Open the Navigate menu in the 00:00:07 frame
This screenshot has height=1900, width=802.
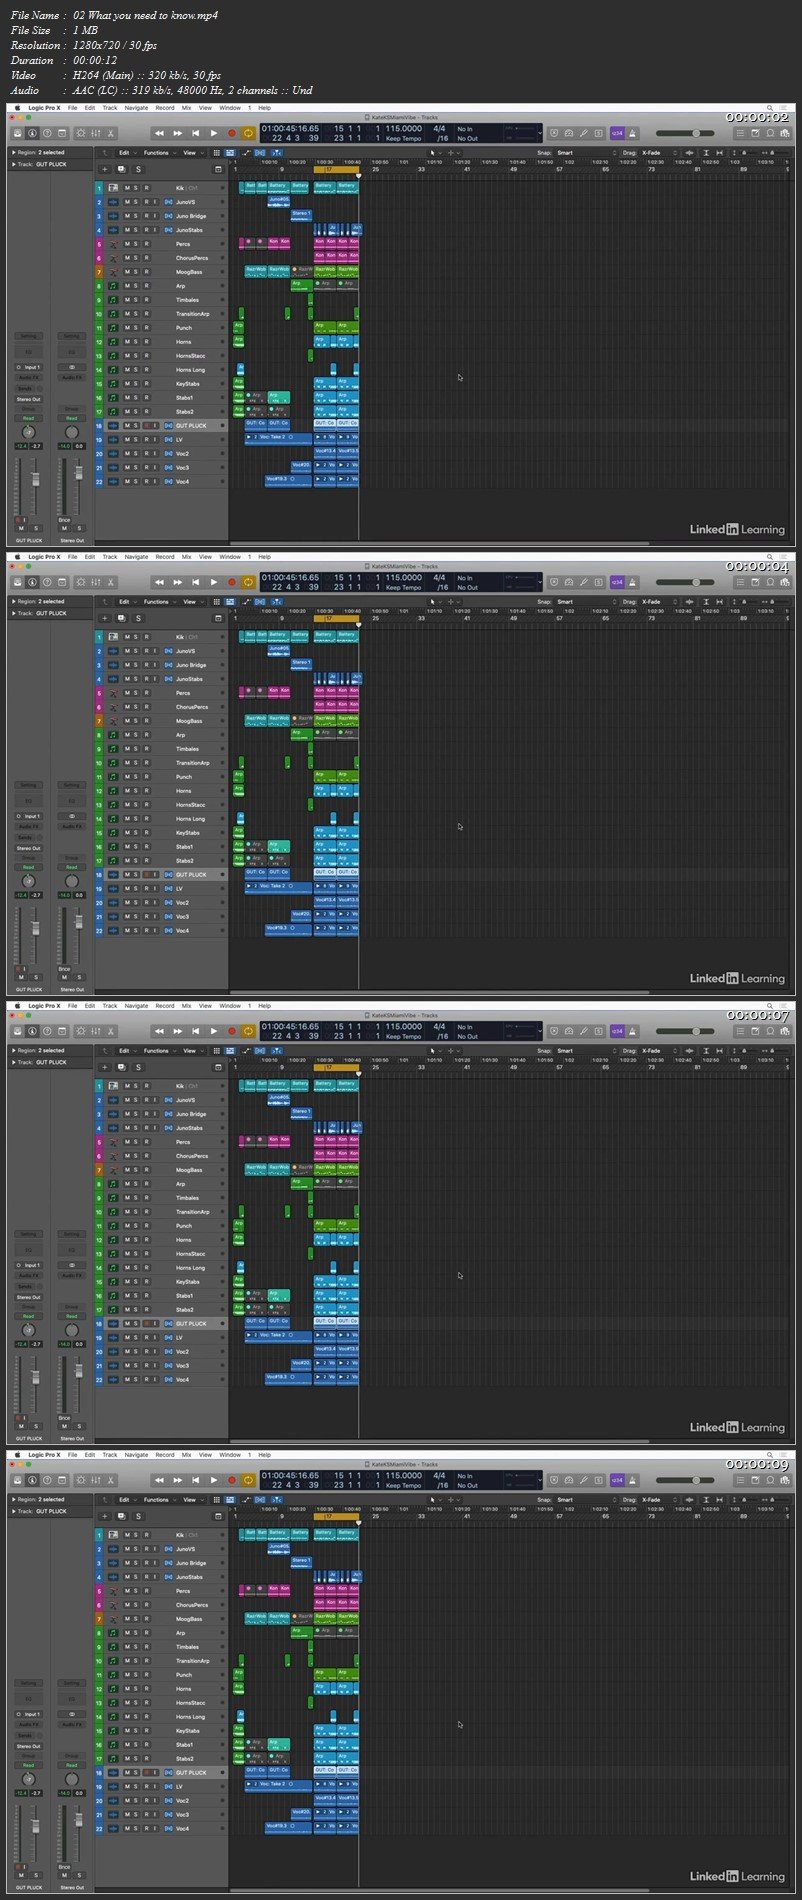[x=136, y=1006]
